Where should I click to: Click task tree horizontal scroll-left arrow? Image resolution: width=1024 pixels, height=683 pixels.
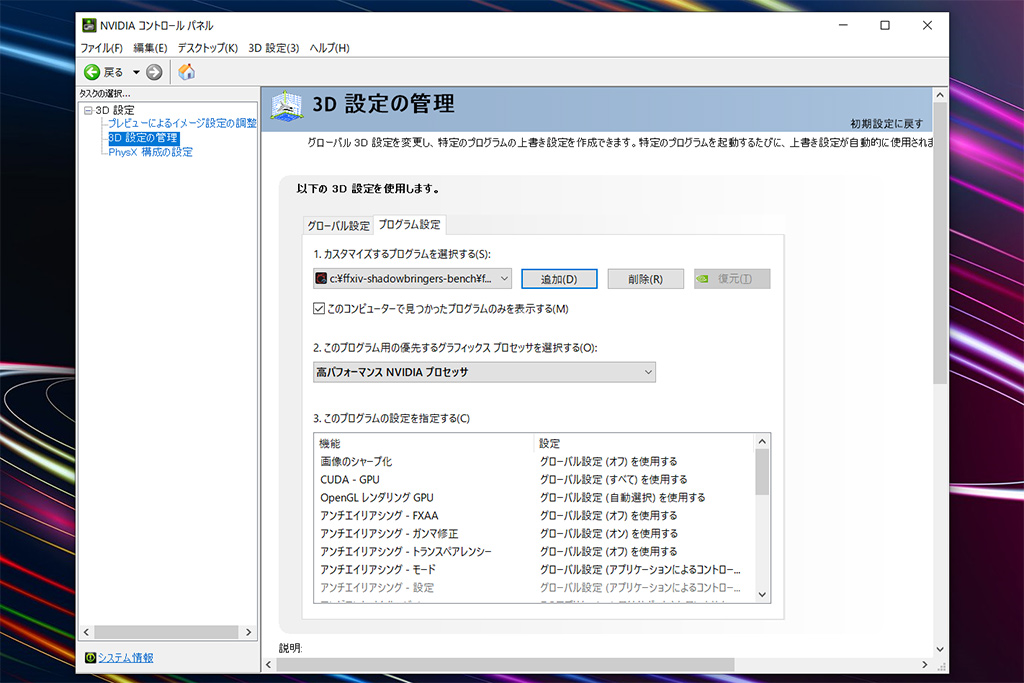[86, 632]
